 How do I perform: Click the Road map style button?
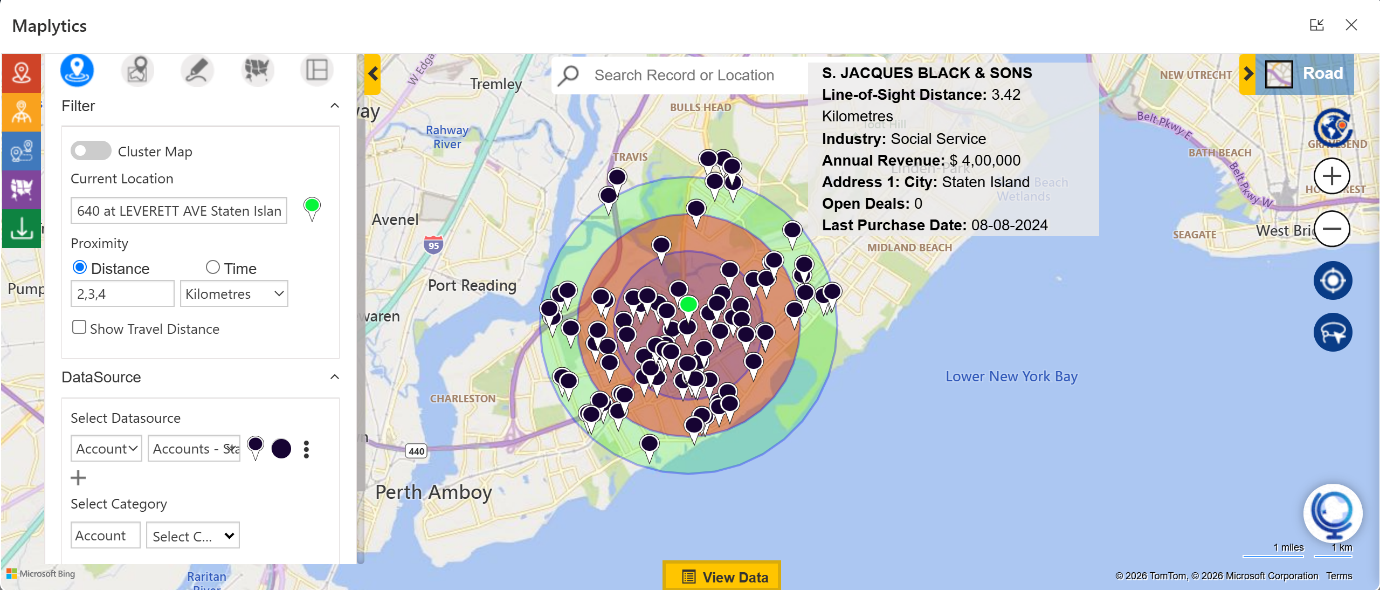click(1305, 74)
